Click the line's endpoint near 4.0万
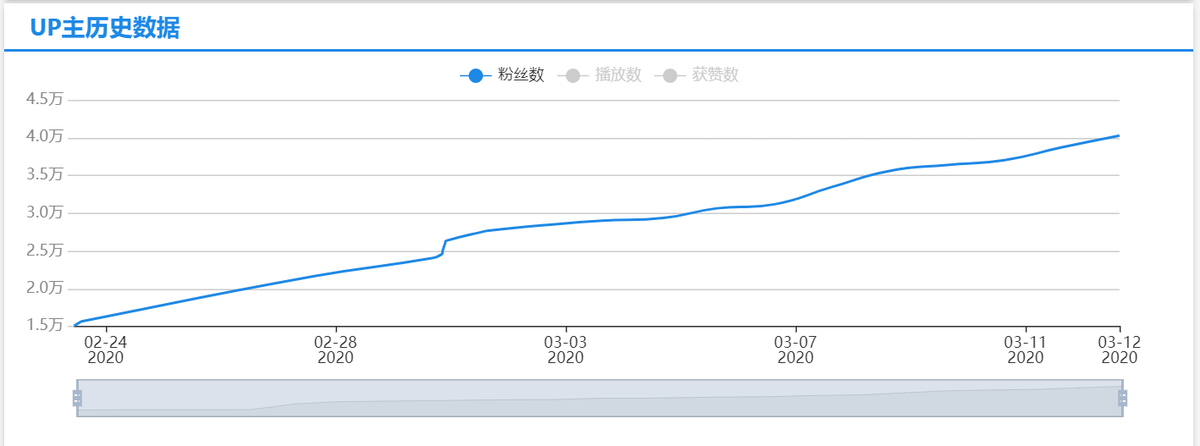This screenshot has height=446, width=1200. pos(1118,135)
